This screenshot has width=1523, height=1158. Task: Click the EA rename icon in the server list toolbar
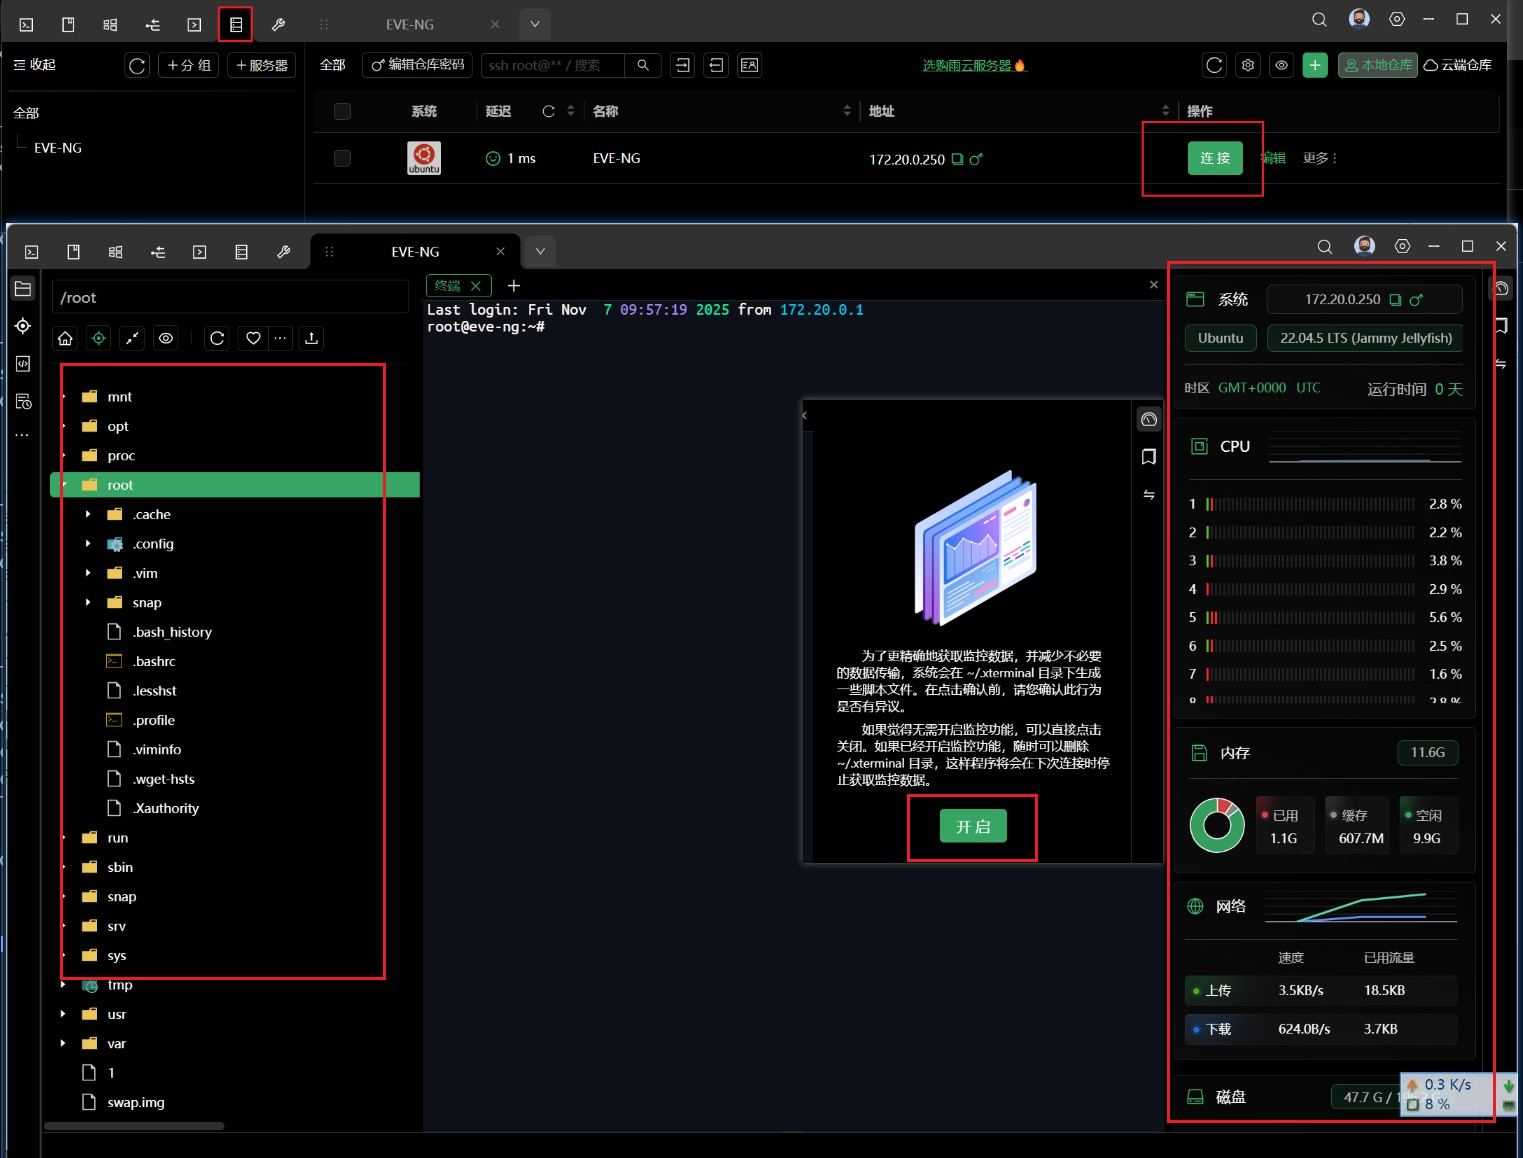[749, 65]
